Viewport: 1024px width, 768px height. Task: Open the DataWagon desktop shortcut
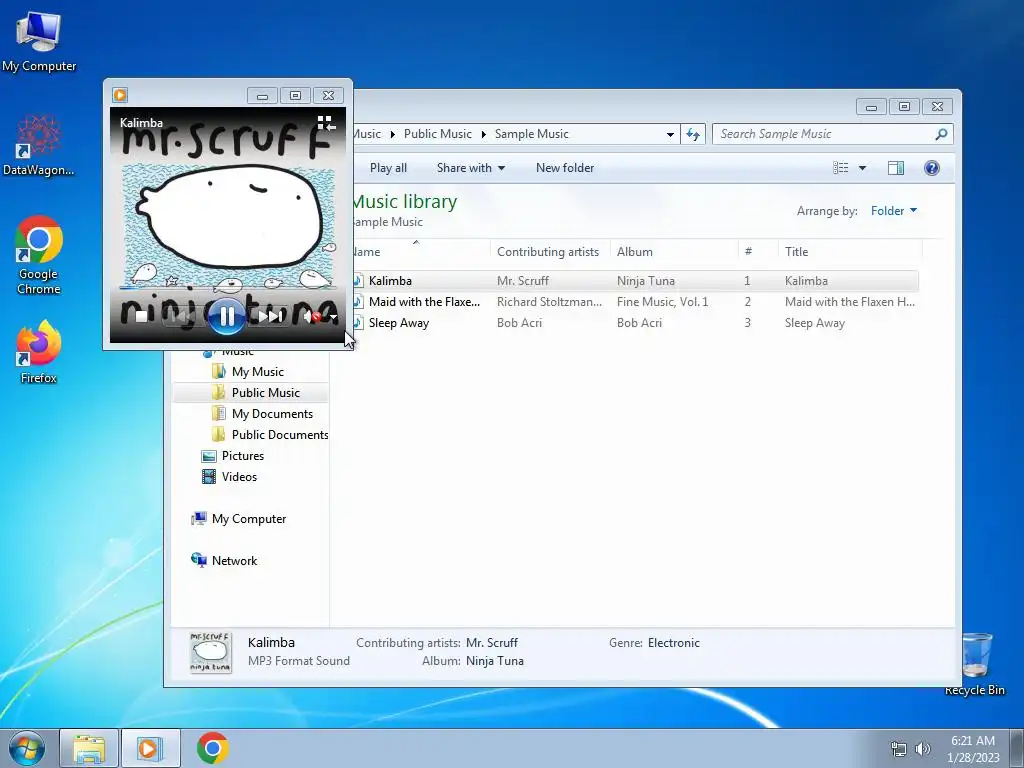(39, 145)
